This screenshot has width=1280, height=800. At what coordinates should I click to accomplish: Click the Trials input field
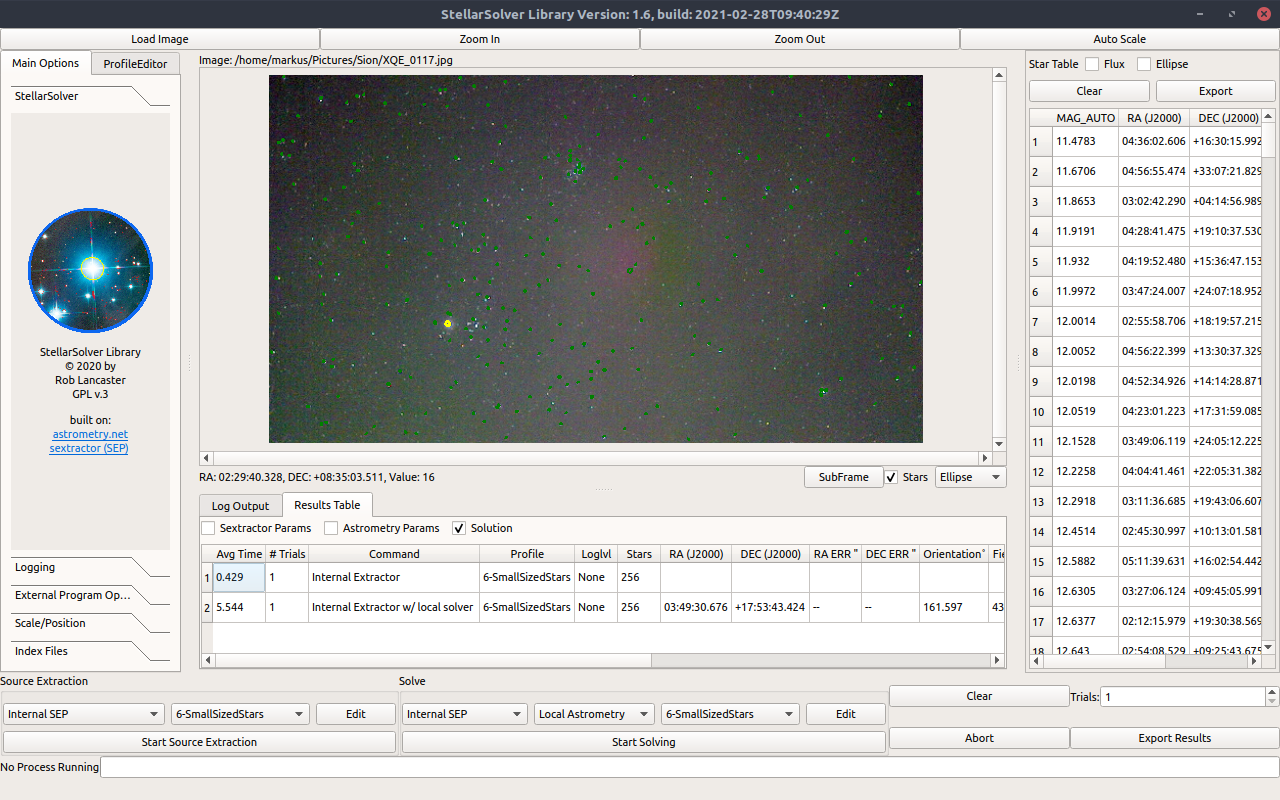tap(1183, 697)
